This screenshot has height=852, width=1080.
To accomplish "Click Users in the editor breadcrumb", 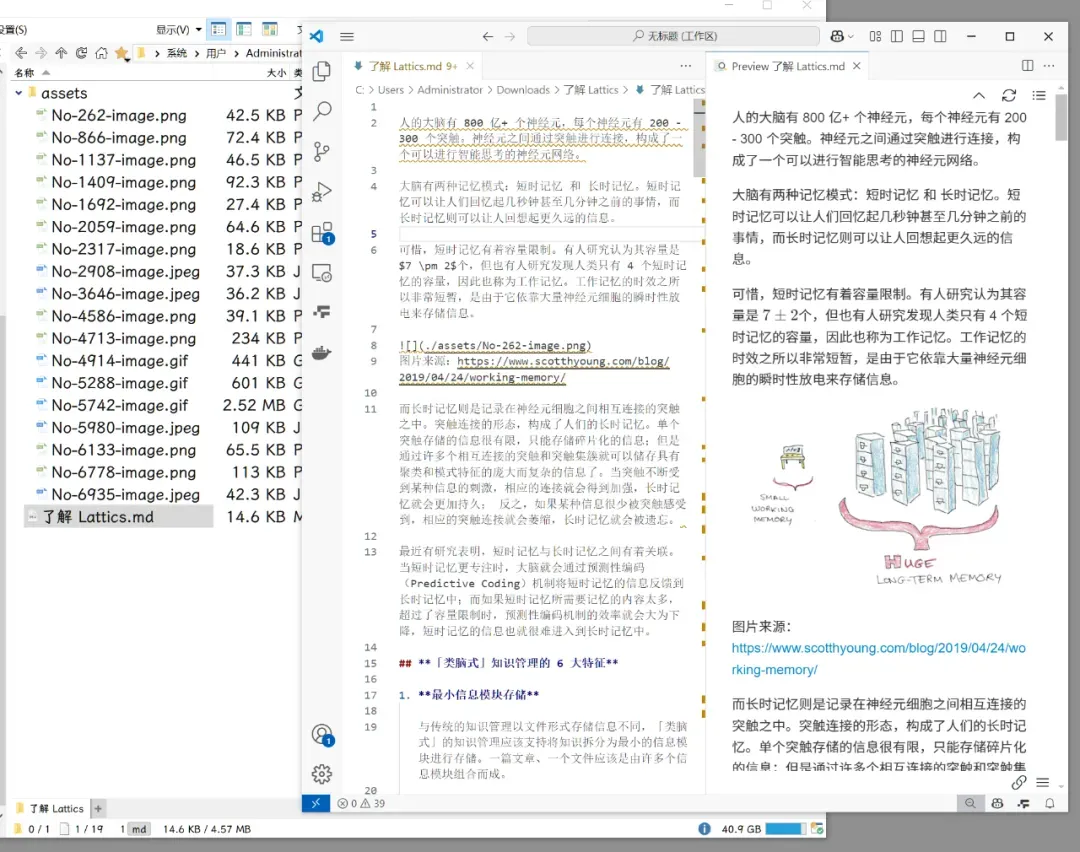I will 391,90.
